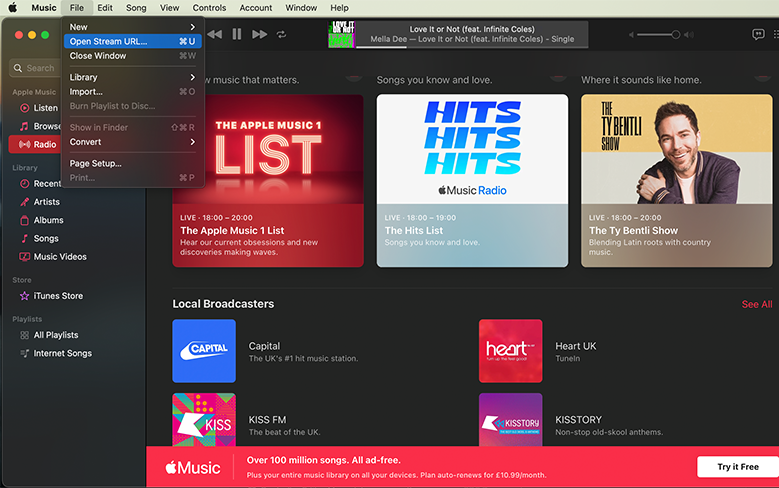Toggle the repeat icon in toolbar
This screenshot has height=488, width=779.
pyautogui.click(x=282, y=34)
